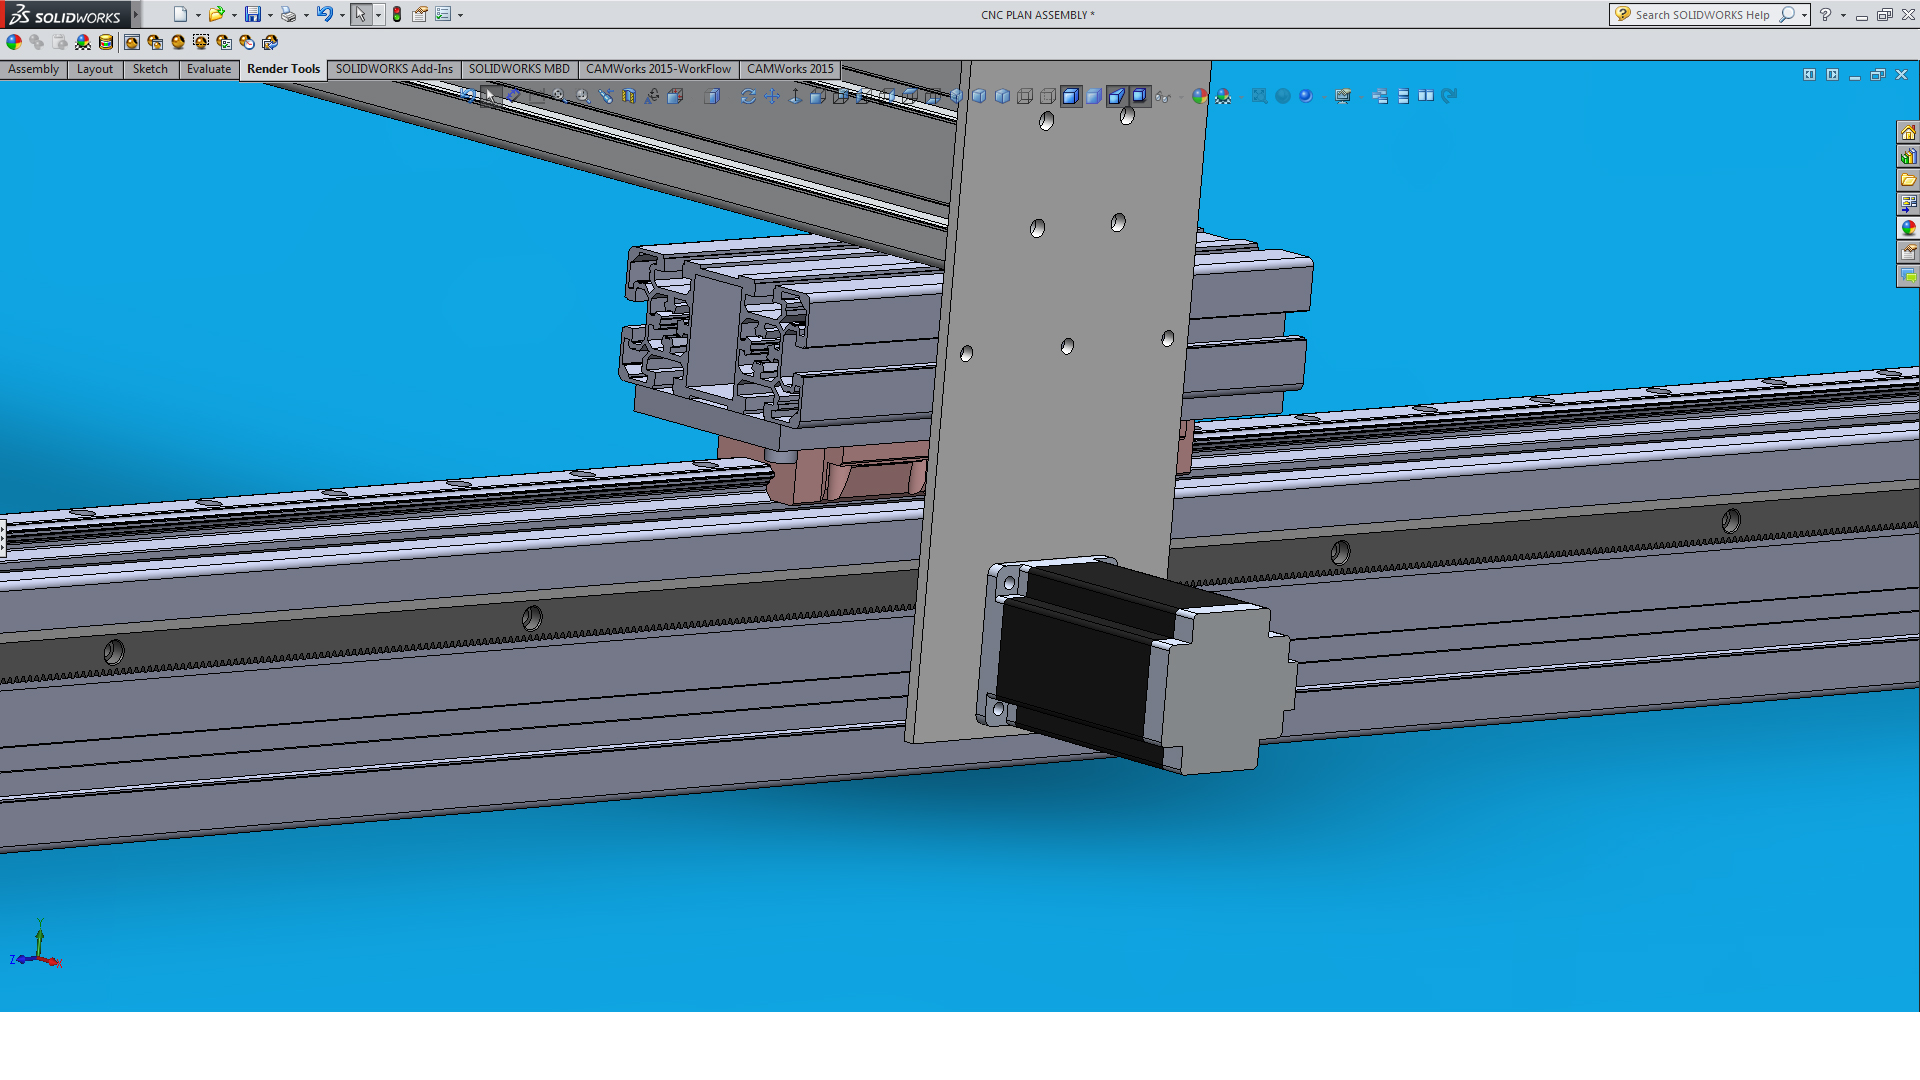
Task: Click the Edit Appearance color ball icon
Action: point(14,42)
